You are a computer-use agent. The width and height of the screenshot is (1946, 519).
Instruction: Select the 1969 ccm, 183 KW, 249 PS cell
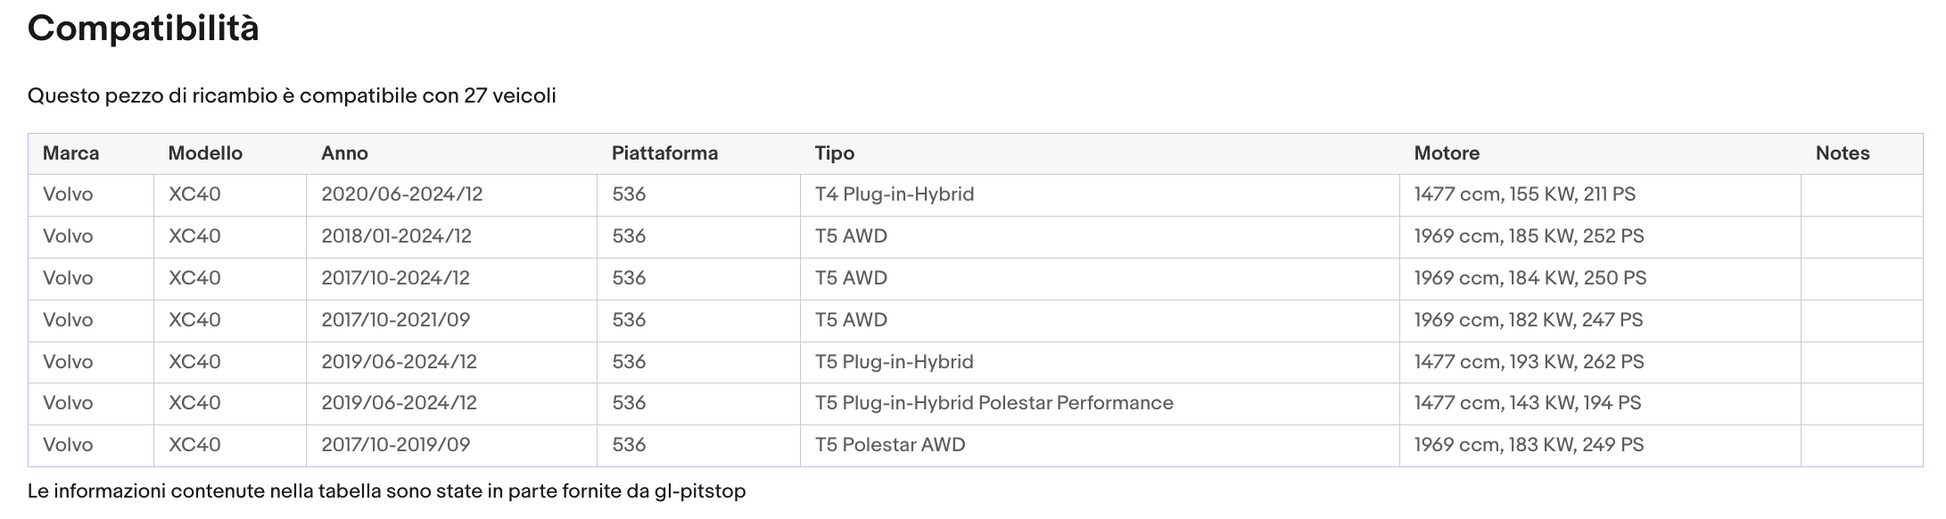[x=1600, y=445]
